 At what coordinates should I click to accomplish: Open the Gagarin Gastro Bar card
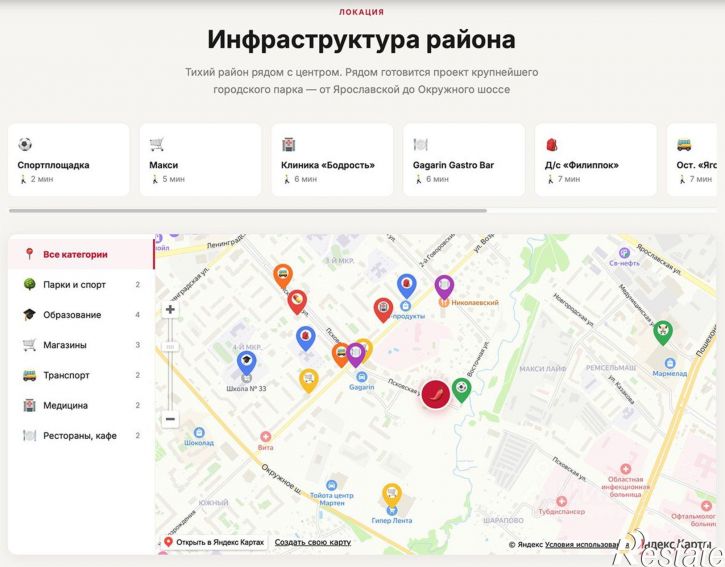464,160
